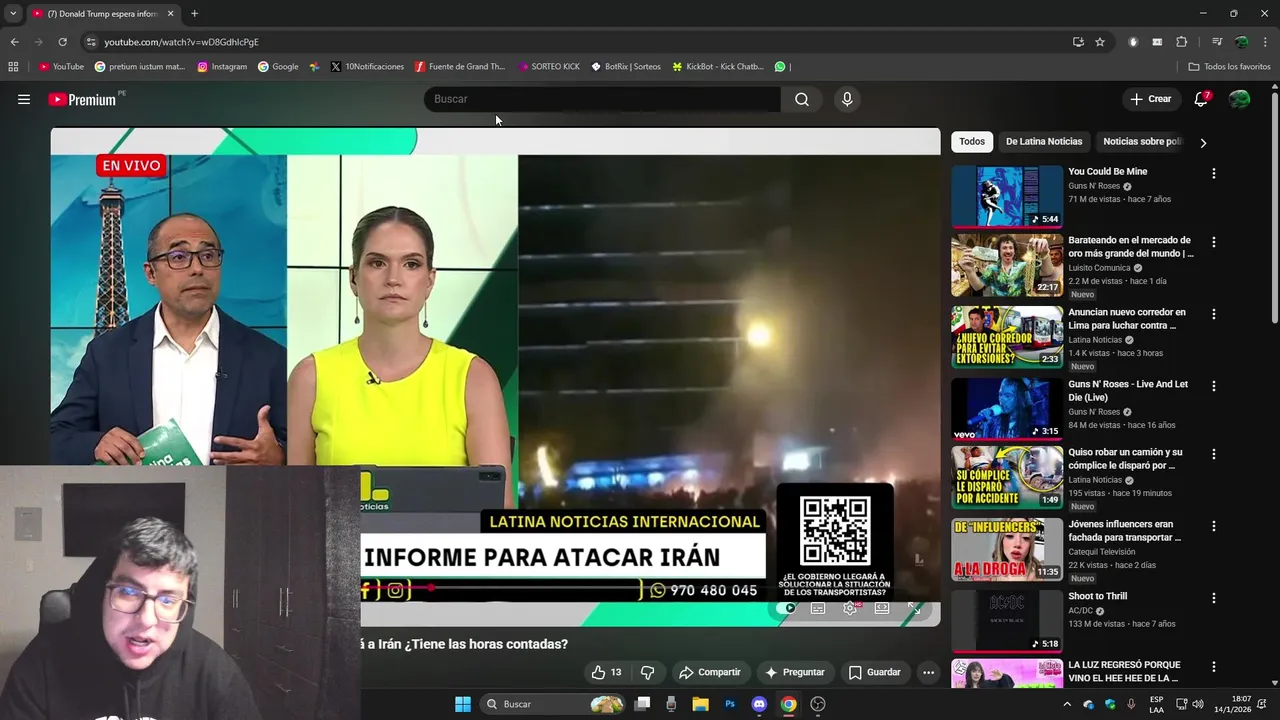The image size is (1280, 720).
Task: Click the address bar URL
Action: [x=181, y=42]
